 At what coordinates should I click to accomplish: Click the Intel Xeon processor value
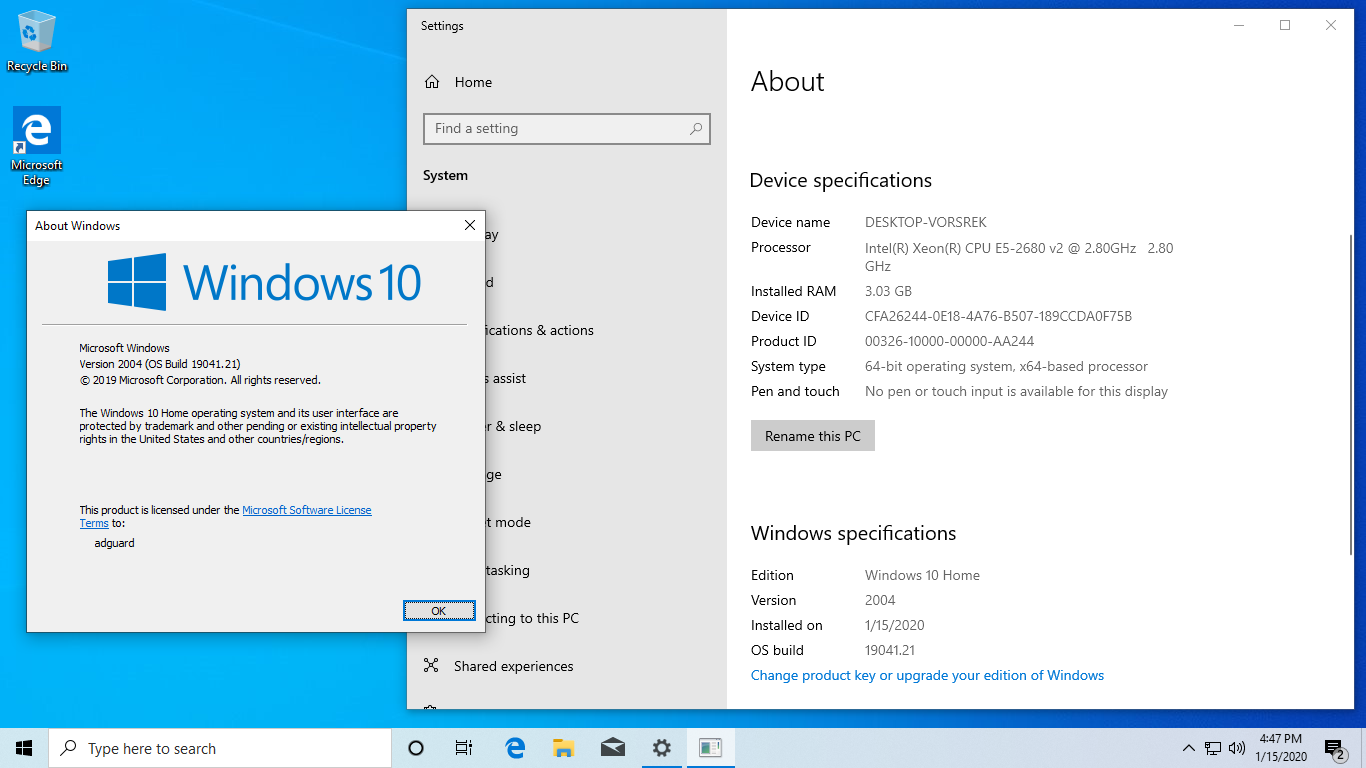pyautogui.click(x=1019, y=257)
